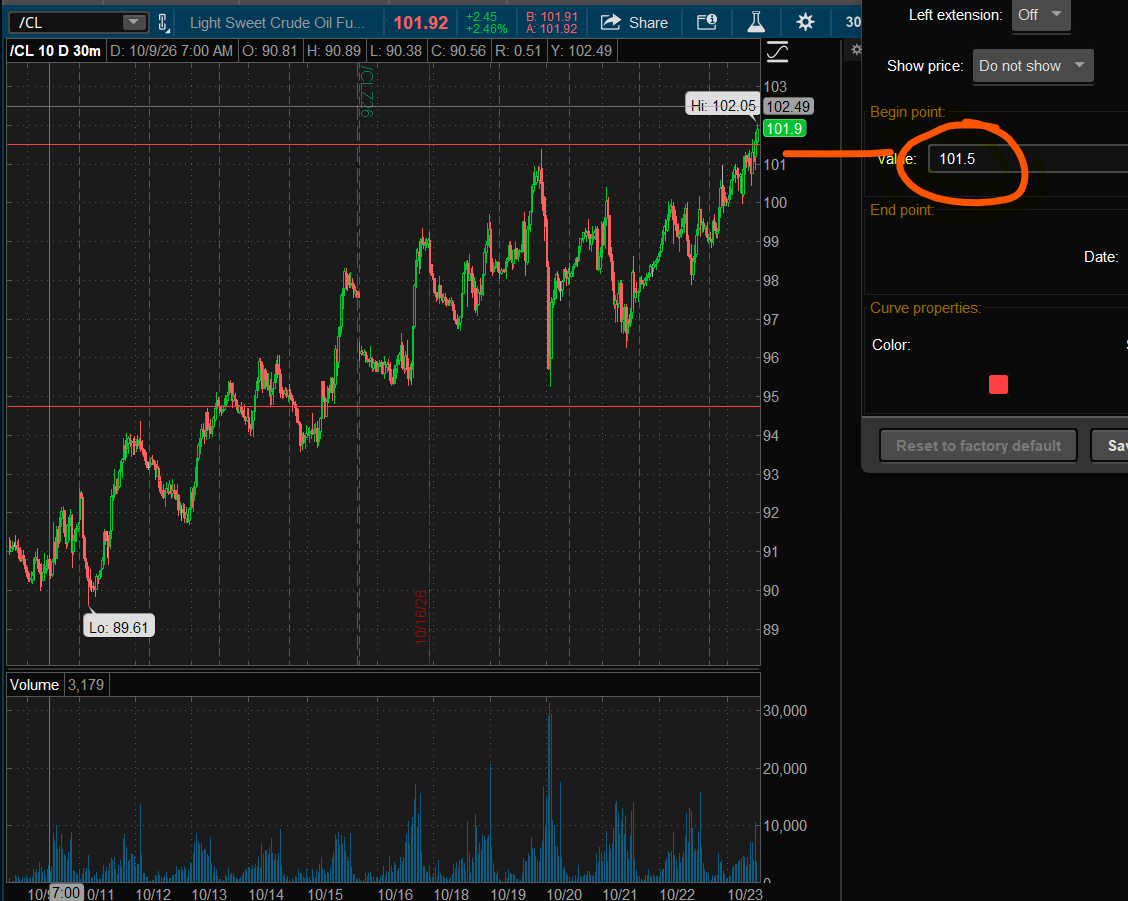Click the 10/14 date axis label
The height and width of the screenshot is (901, 1128).
point(266,894)
